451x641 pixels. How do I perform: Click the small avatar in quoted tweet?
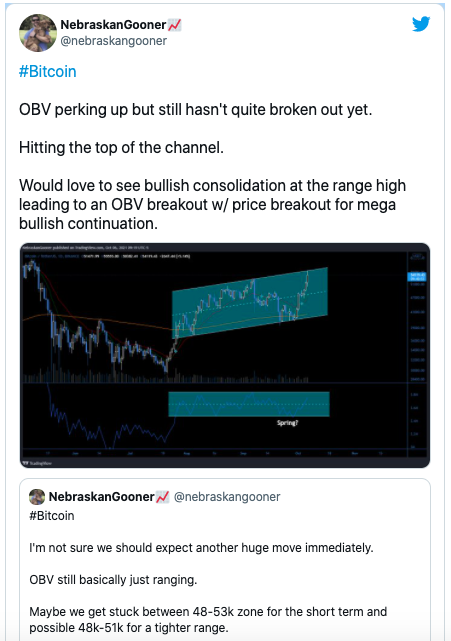(37, 497)
